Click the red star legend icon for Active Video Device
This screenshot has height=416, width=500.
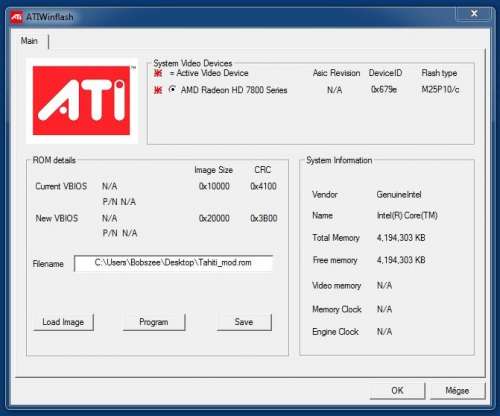point(158,73)
